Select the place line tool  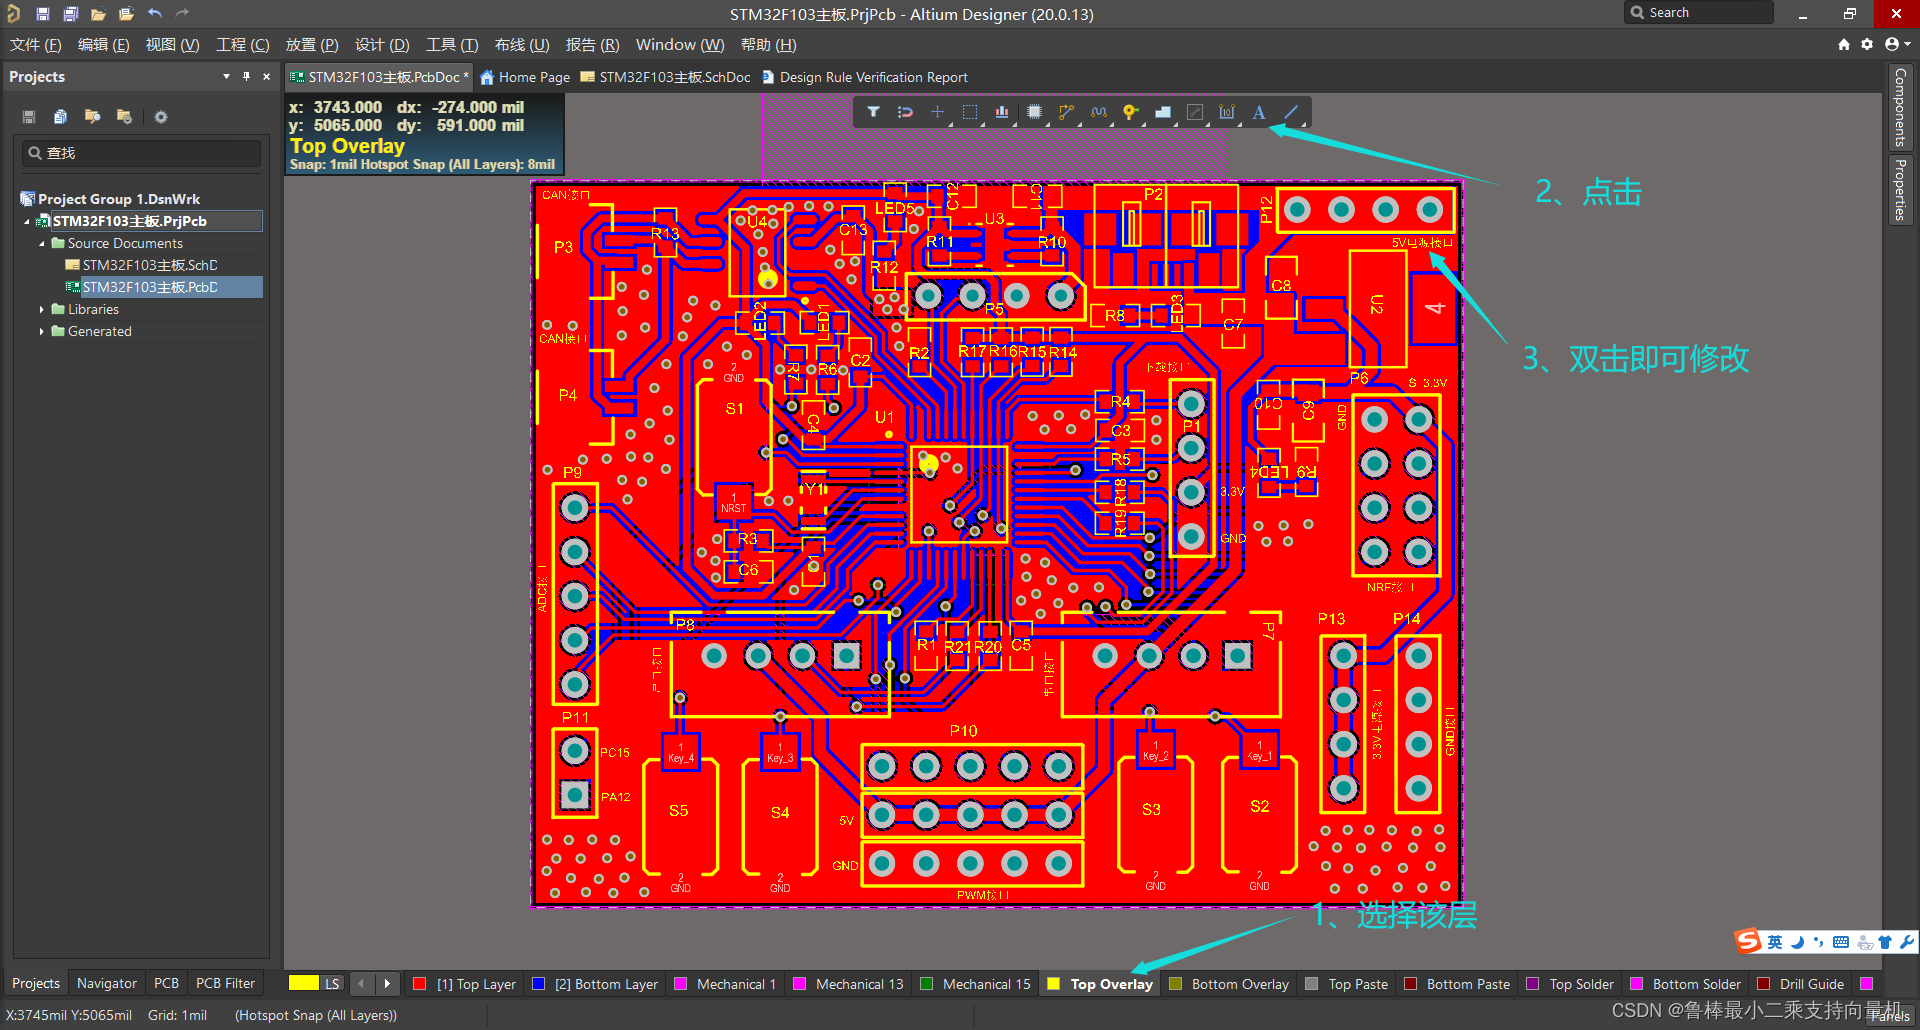[1291, 112]
